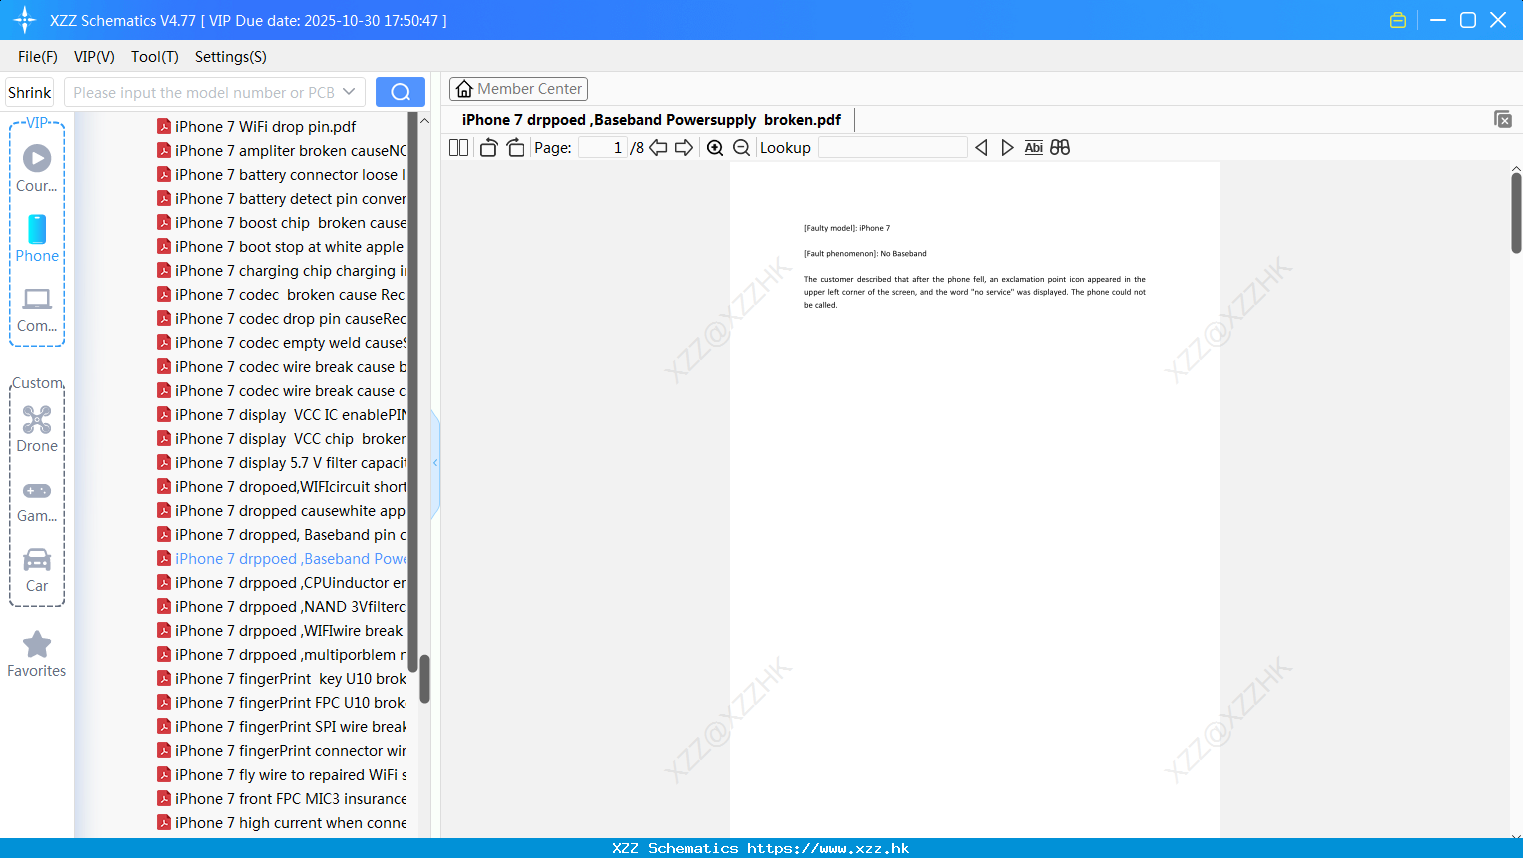The height and width of the screenshot is (858, 1523).
Task: Close the open PDF tab panel icon
Action: pyautogui.click(x=1502, y=119)
